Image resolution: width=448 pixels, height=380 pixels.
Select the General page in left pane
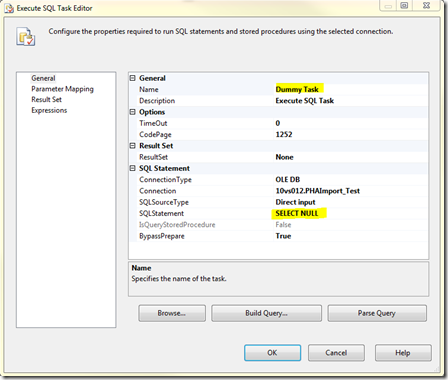coord(43,78)
